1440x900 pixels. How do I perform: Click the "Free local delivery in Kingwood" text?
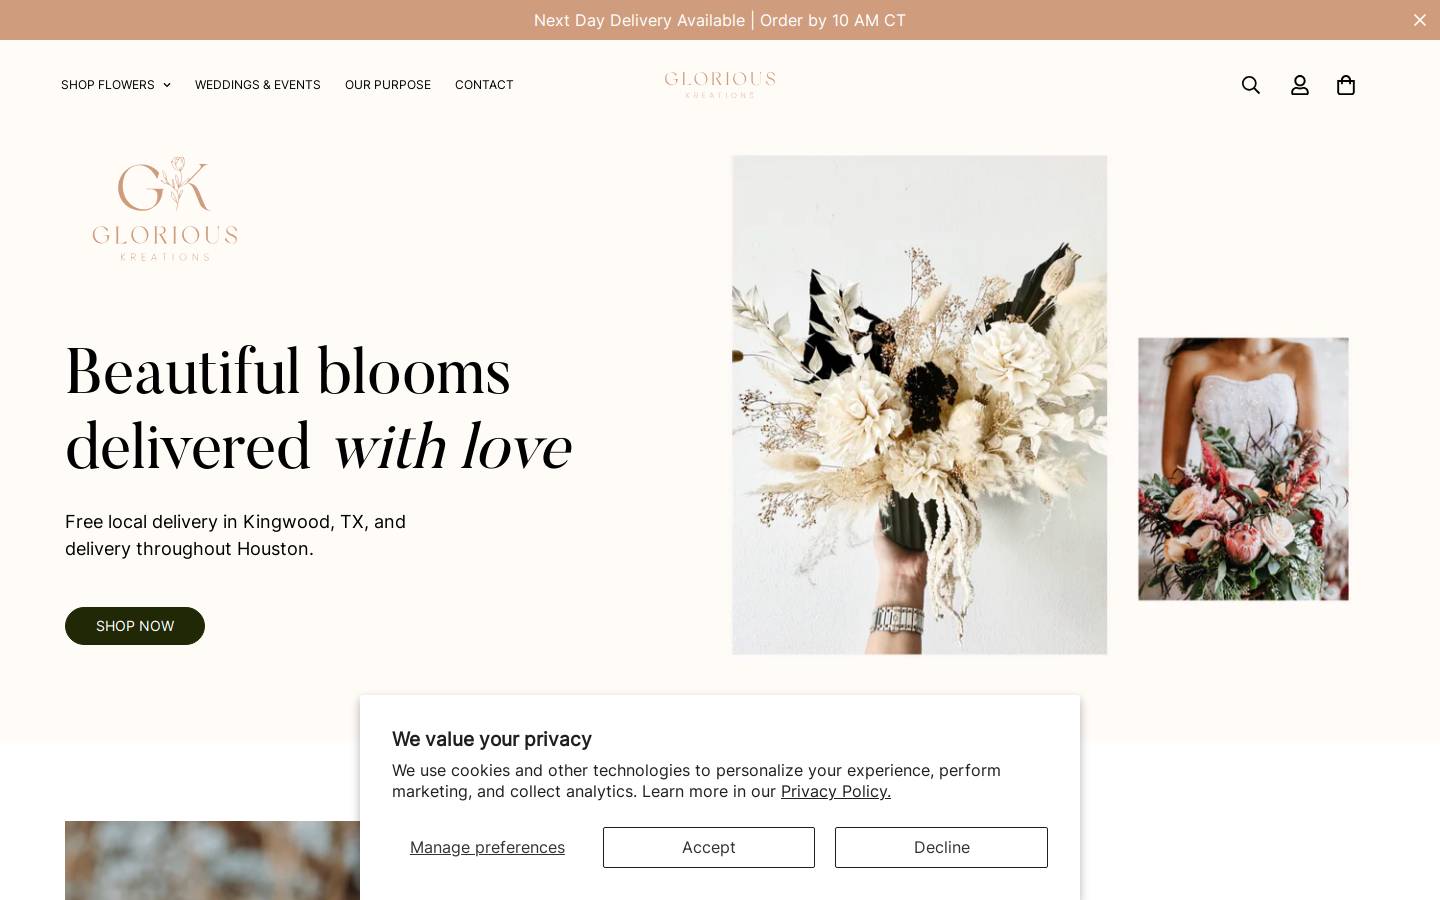pyautogui.click(x=236, y=535)
